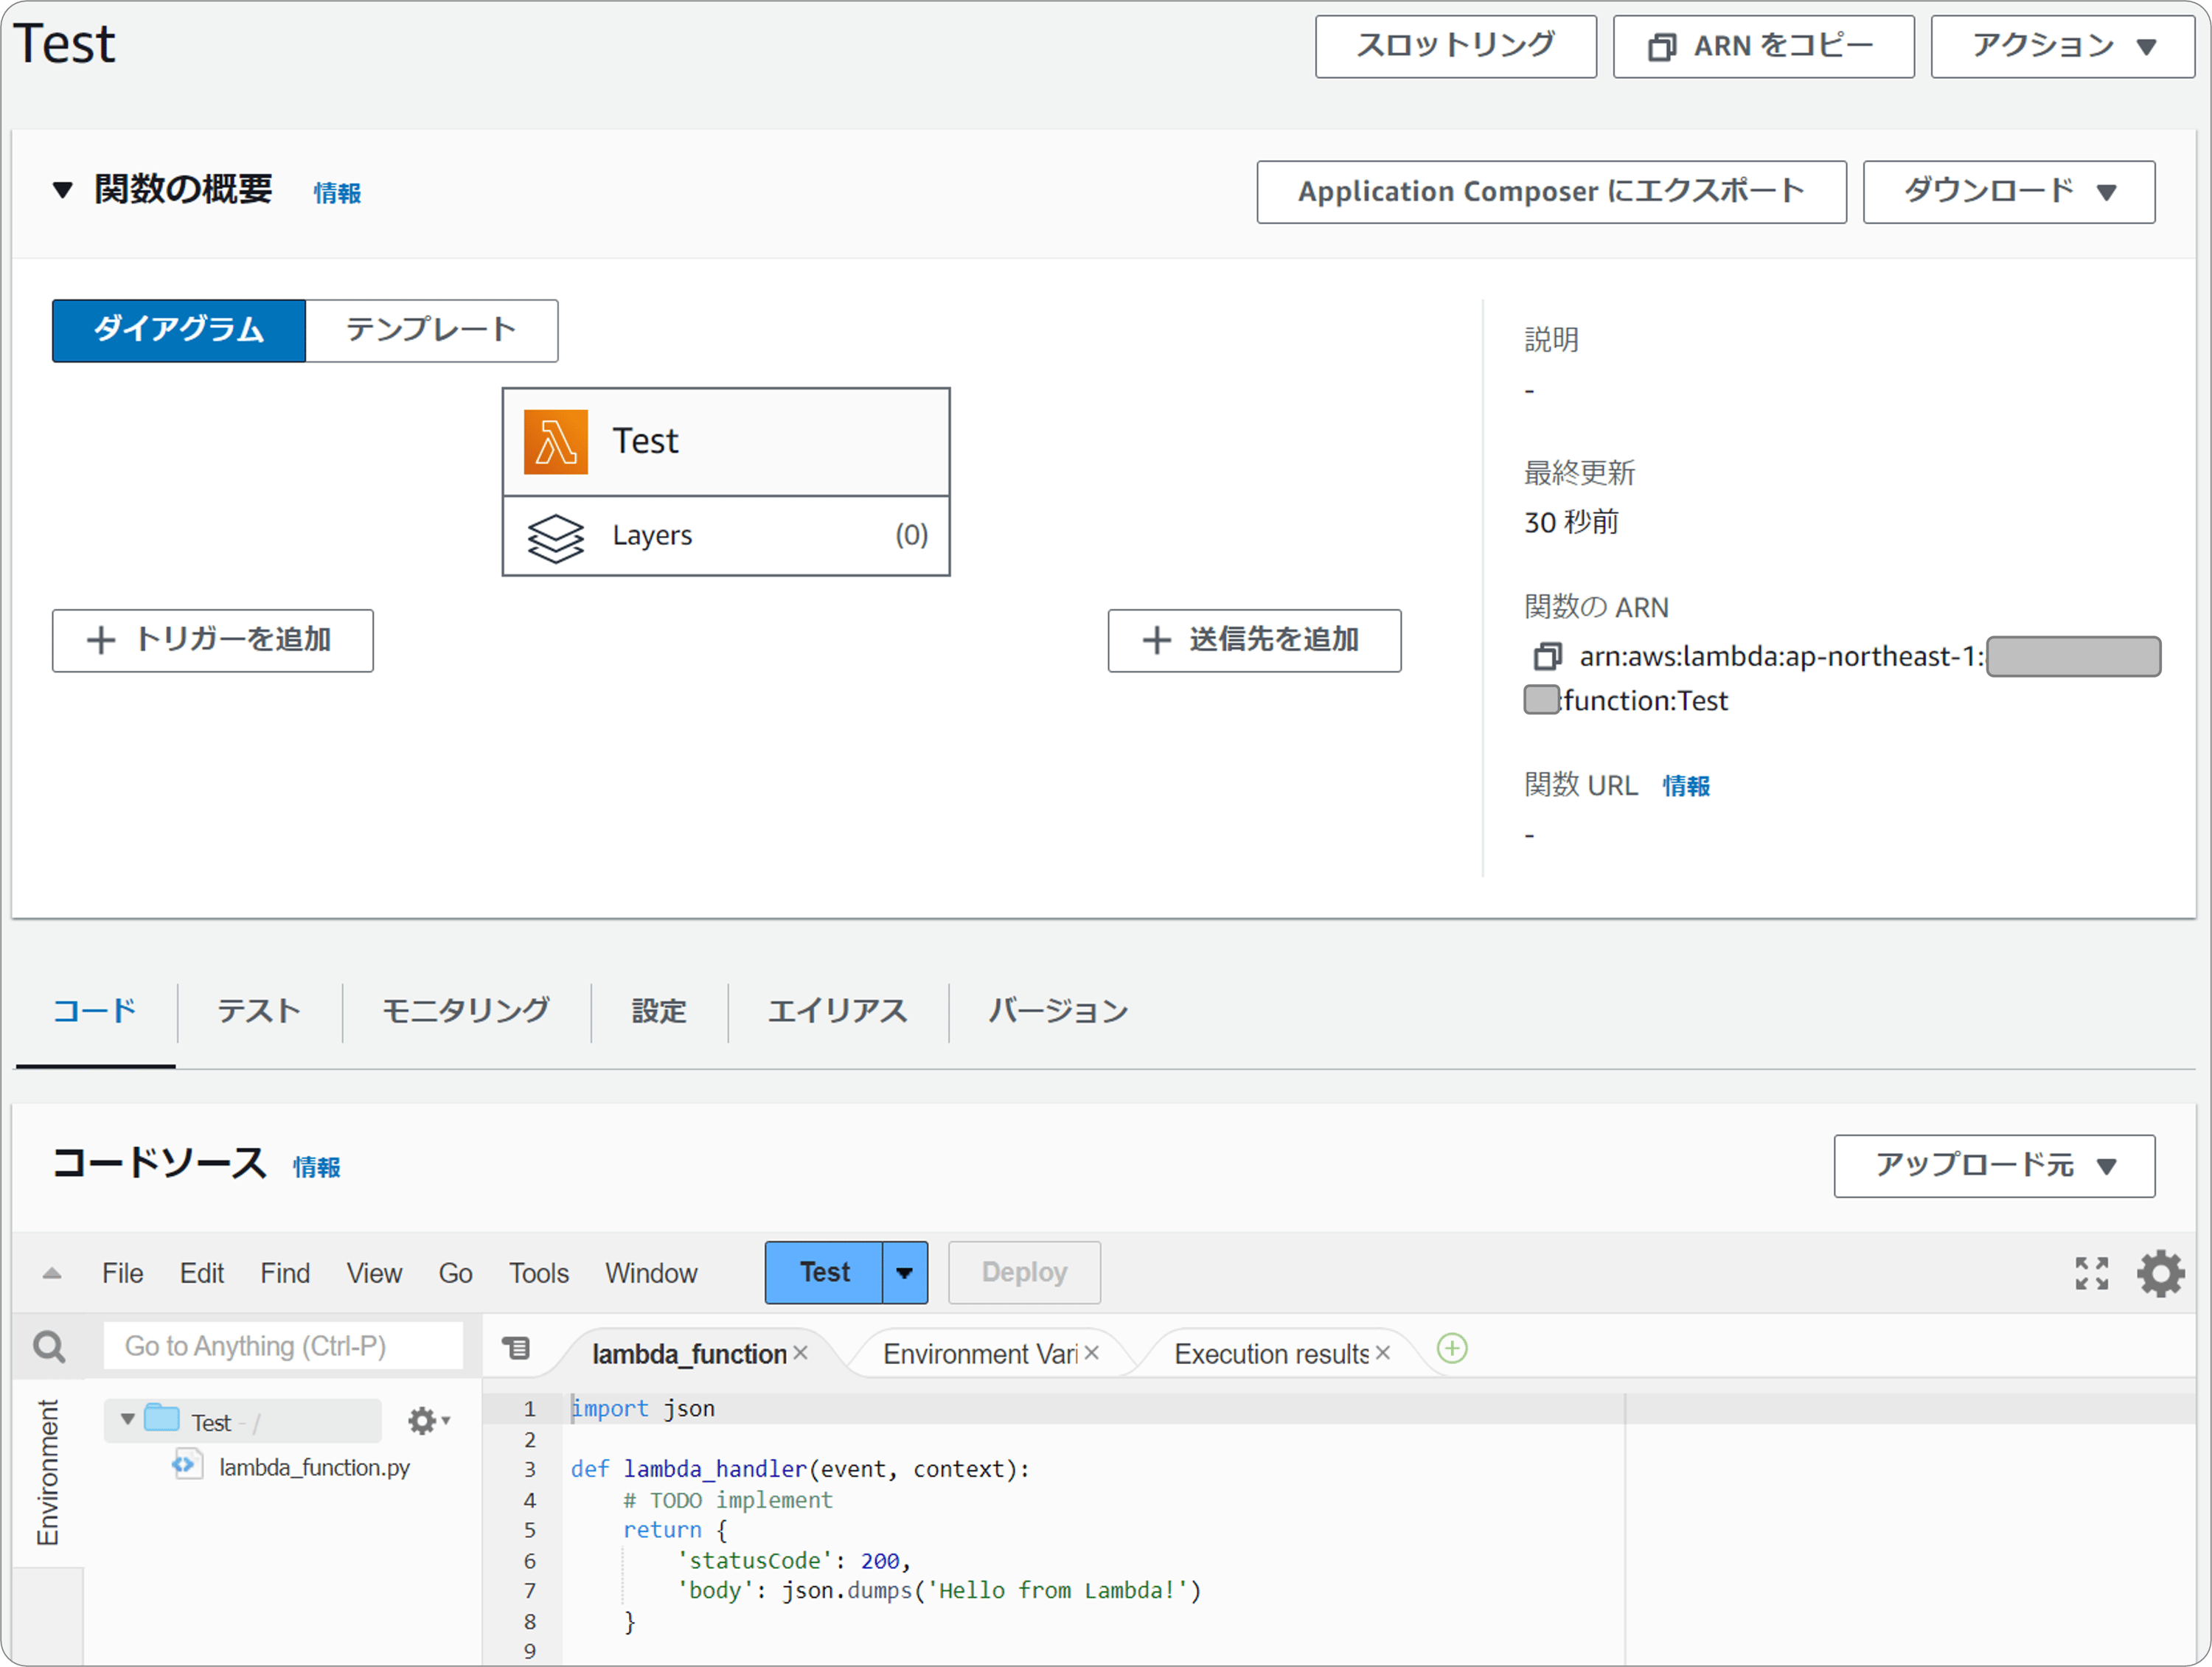Open the Test button dropdown arrow
The width and height of the screenshot is (2212, 1667).
coord(904,1273)
